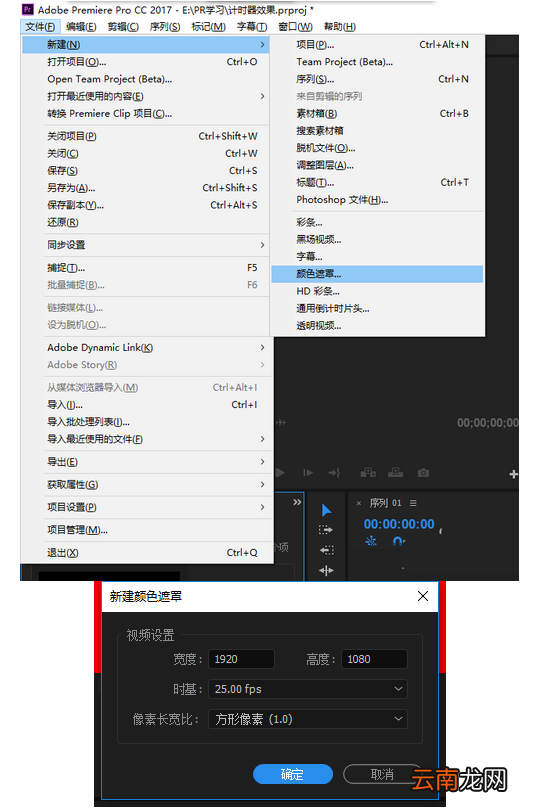Click the Insert clip icon
Screen dimensions: 544x808
click(368, 473)
